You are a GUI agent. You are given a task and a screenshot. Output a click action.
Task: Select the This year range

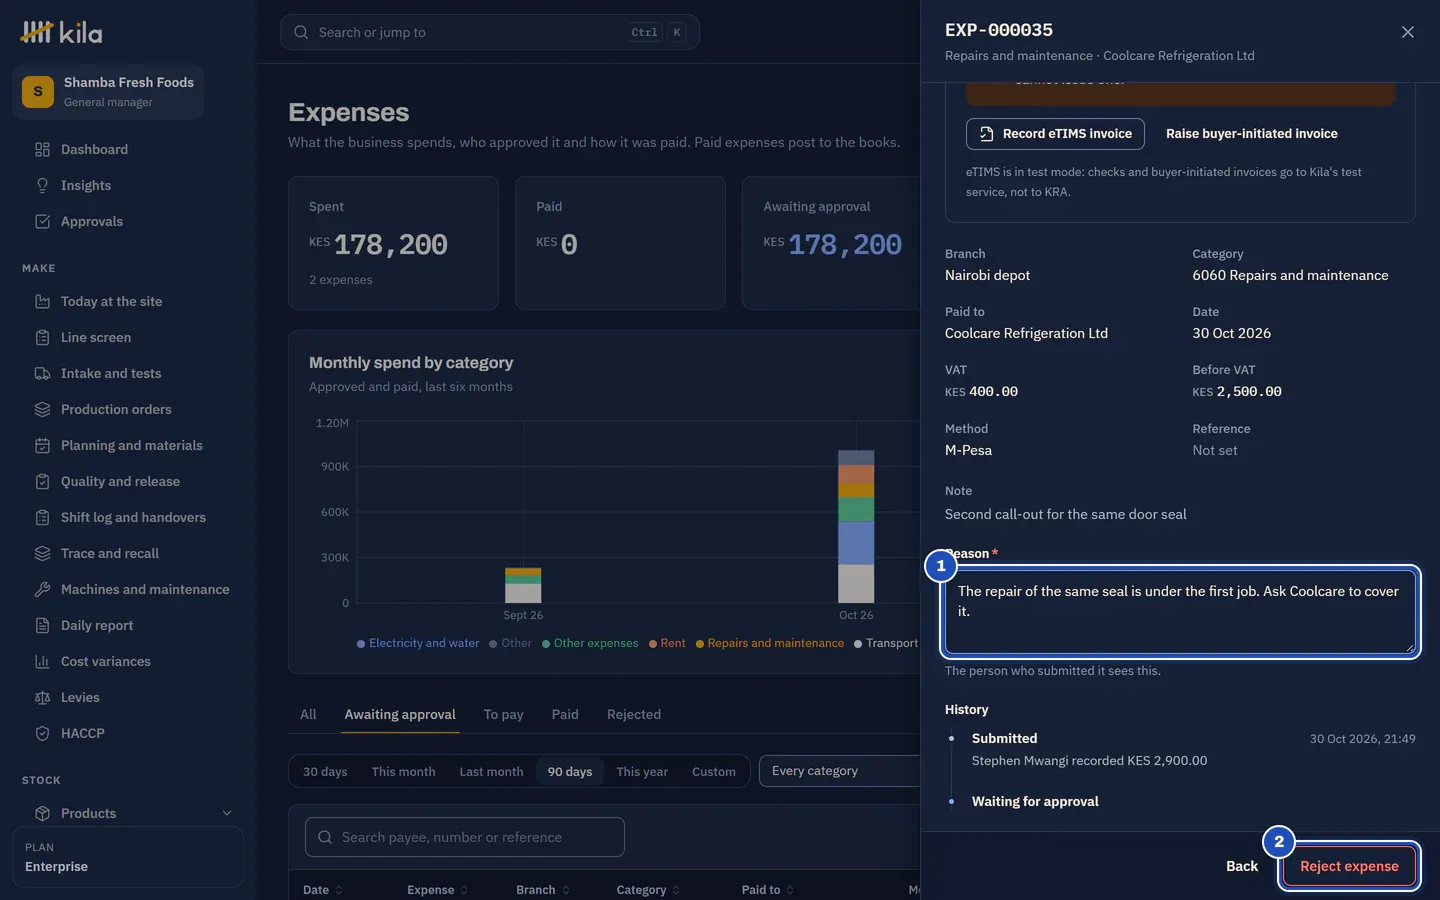[x=642, y=772]
